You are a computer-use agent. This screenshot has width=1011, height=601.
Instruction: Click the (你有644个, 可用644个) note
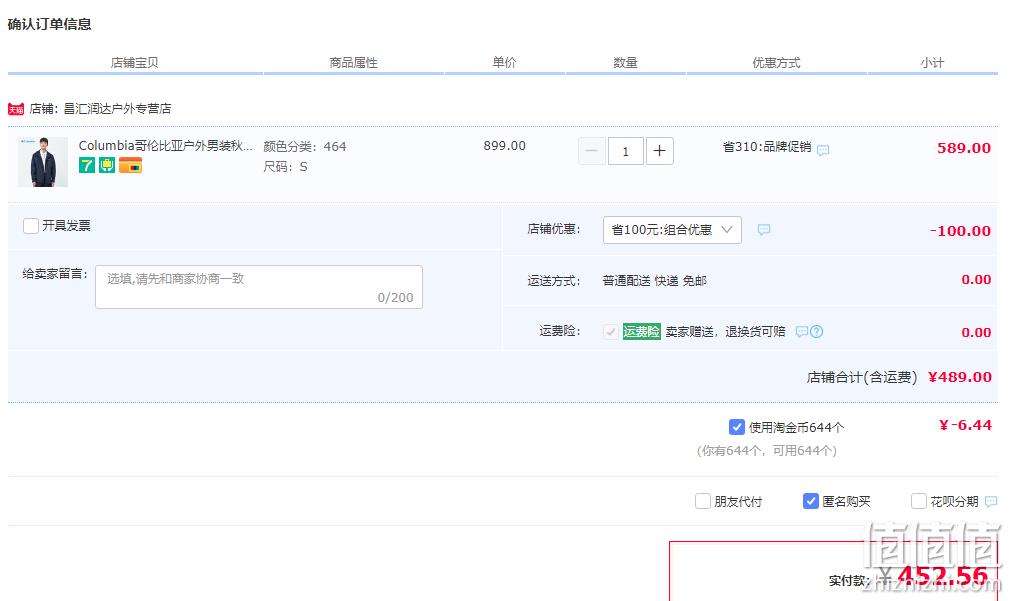[x=767, y=451]
